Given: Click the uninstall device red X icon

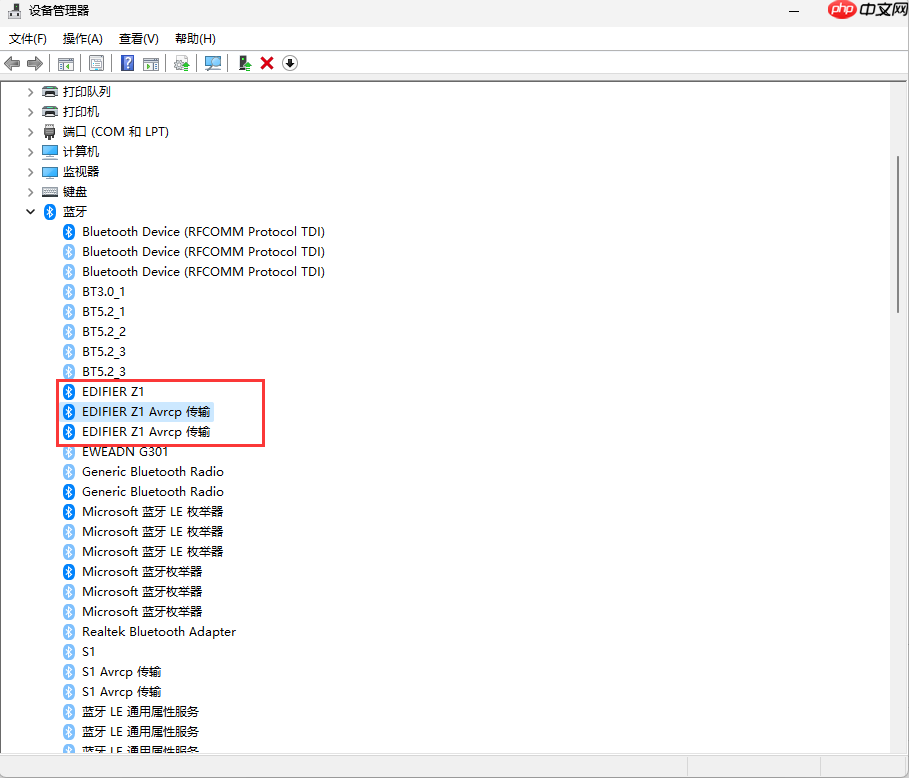Looking at the screenshot, I should (x=266, y=63).
